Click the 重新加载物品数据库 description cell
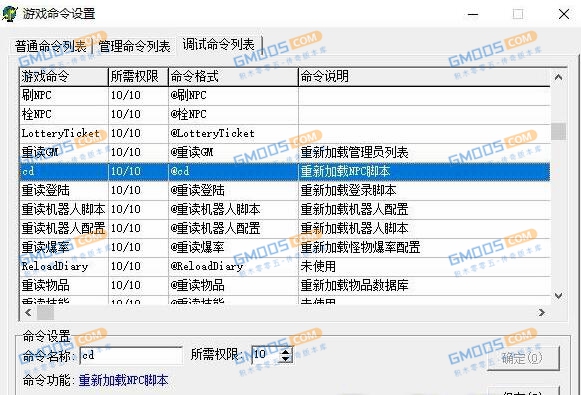The width and height of the screenshot is (581, 395). coord(424,285)
